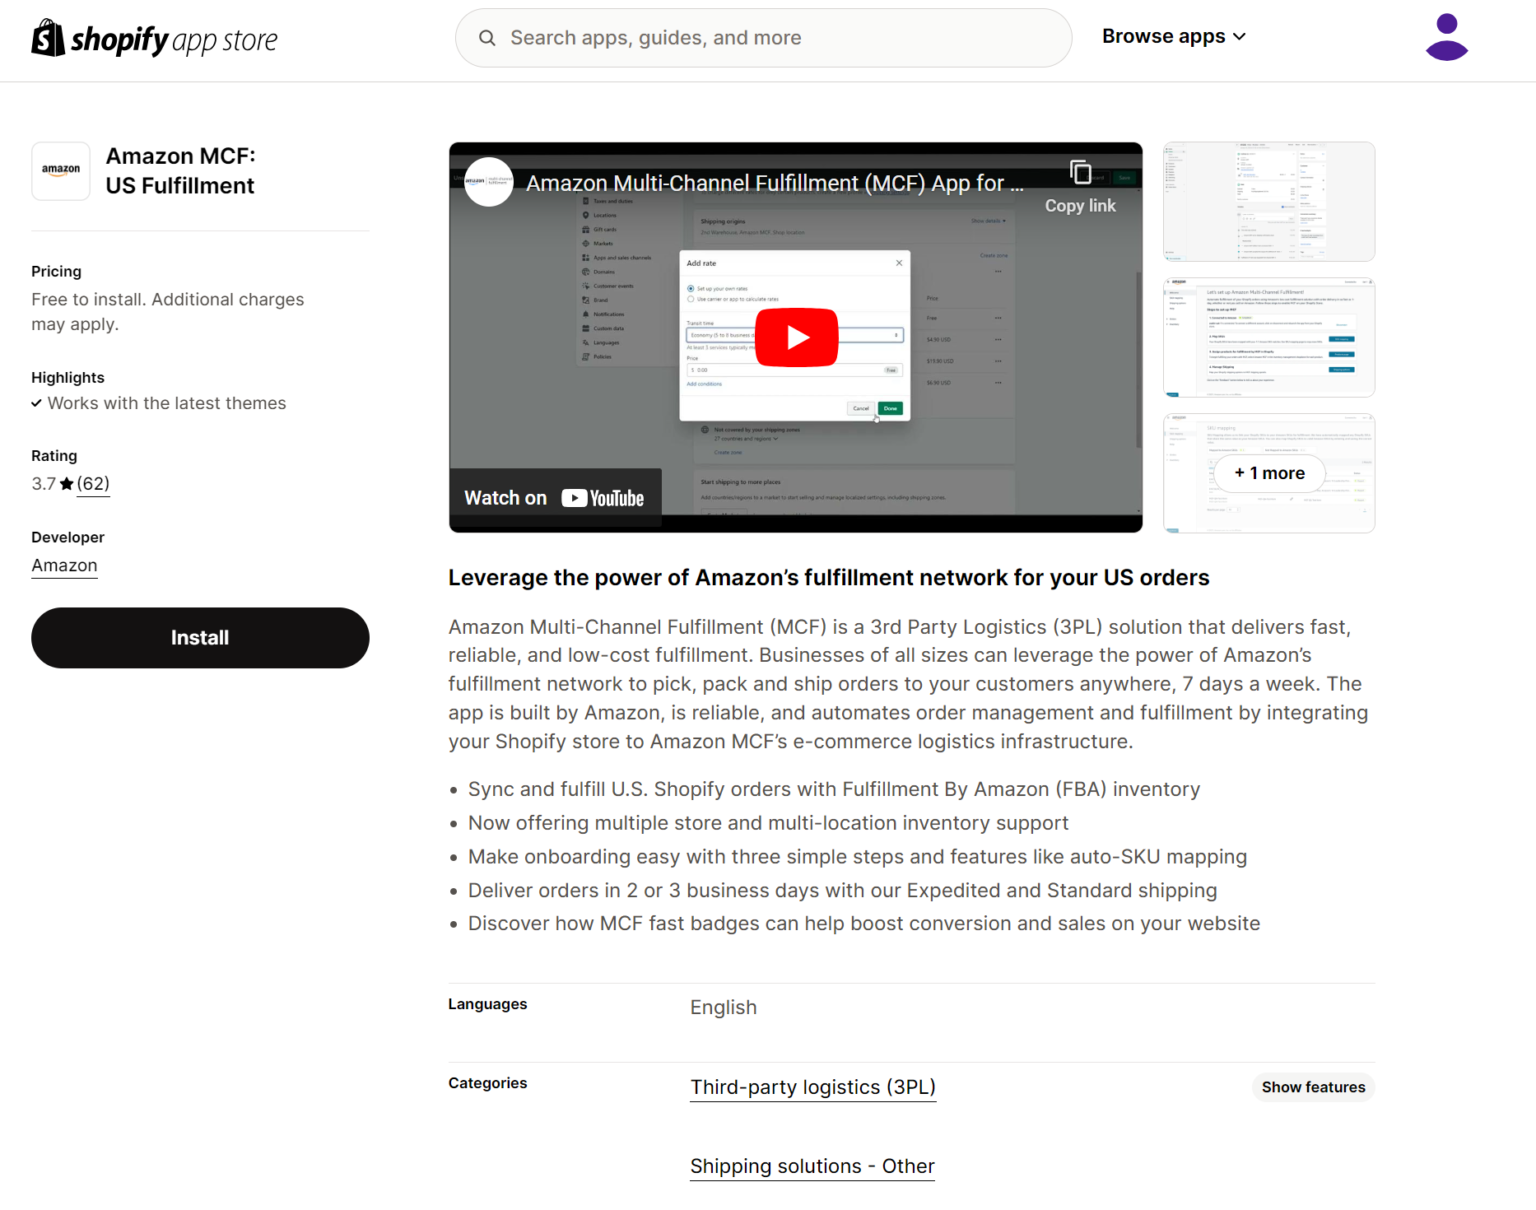Click Show features to expand categories

pyautogui.click(x=1313, y=1087)
